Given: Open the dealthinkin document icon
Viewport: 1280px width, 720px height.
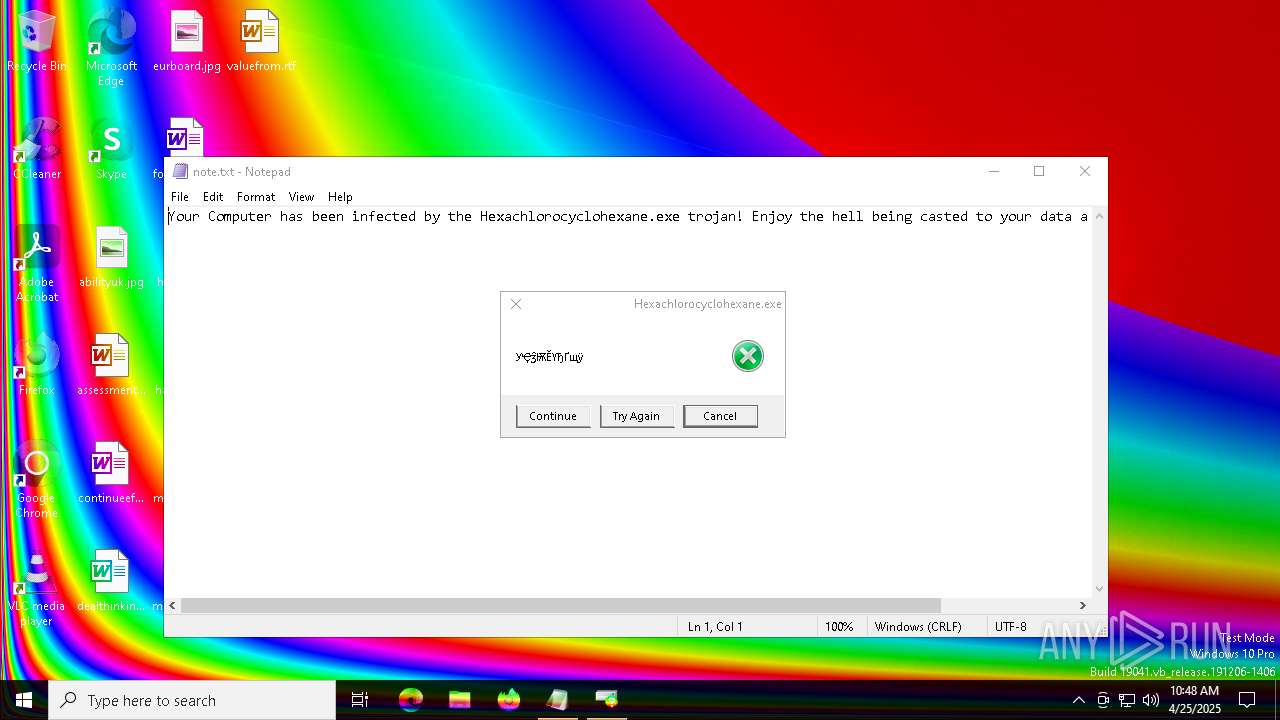Looking at the screenshot, I should click(111, 580).
